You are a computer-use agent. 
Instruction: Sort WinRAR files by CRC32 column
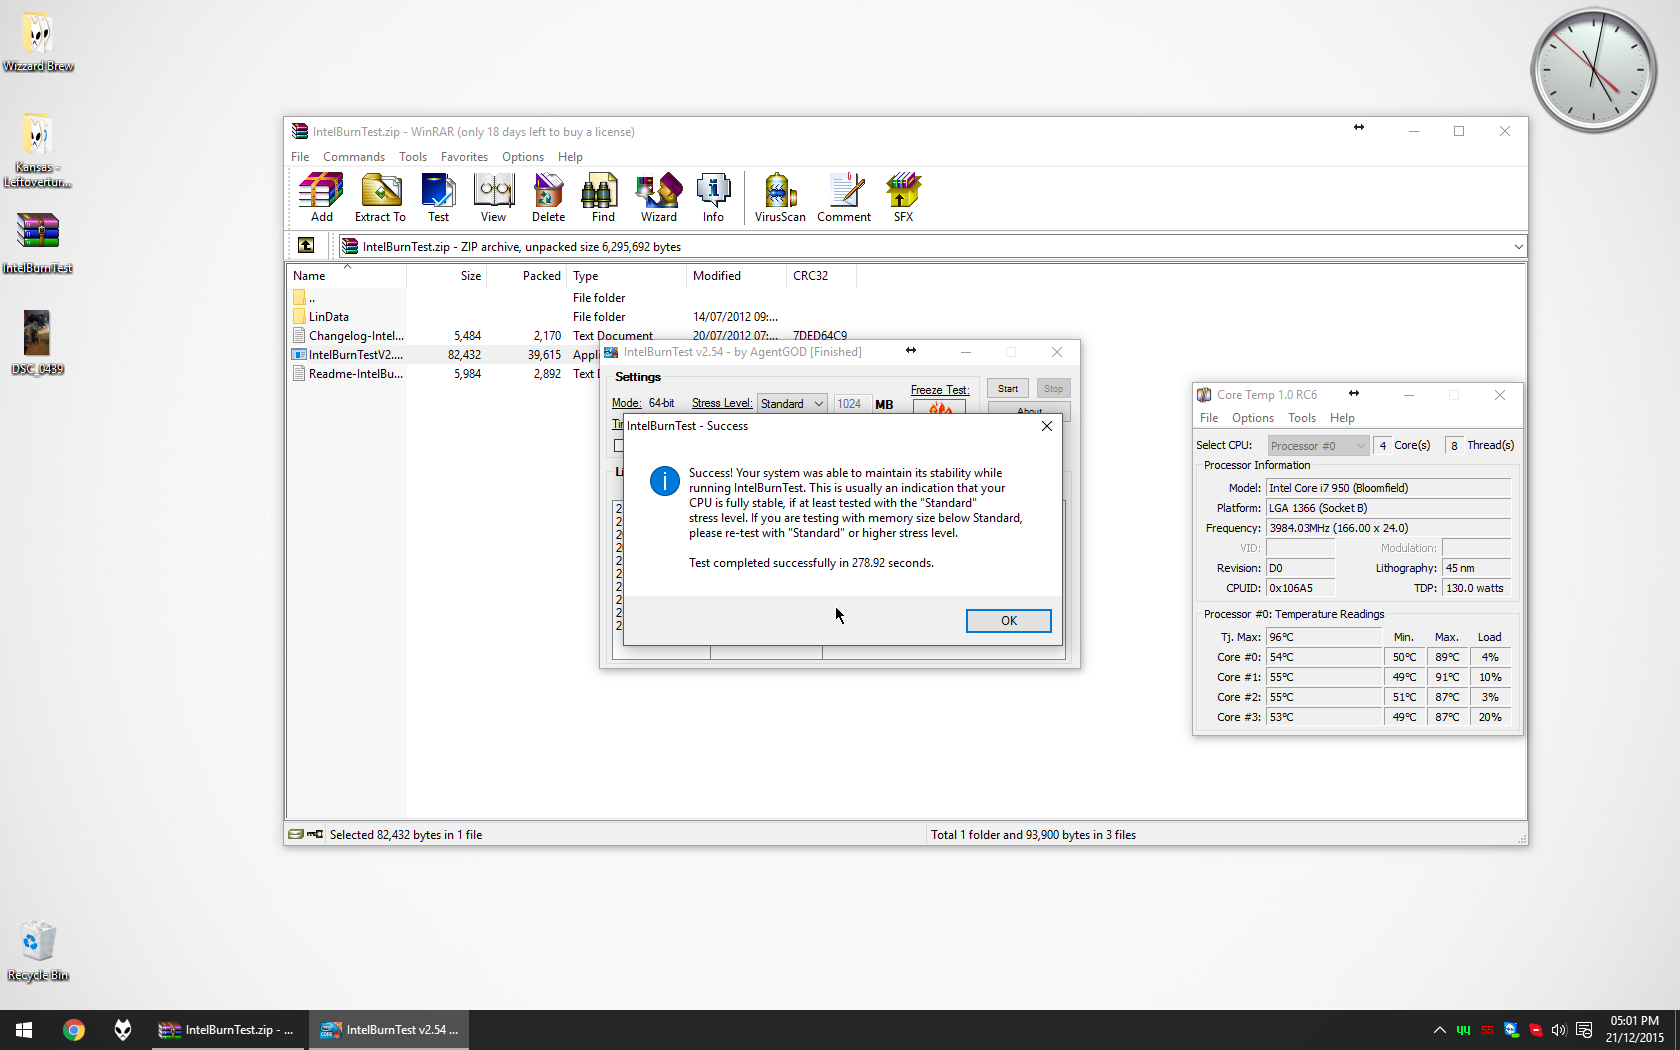(821, 276)
